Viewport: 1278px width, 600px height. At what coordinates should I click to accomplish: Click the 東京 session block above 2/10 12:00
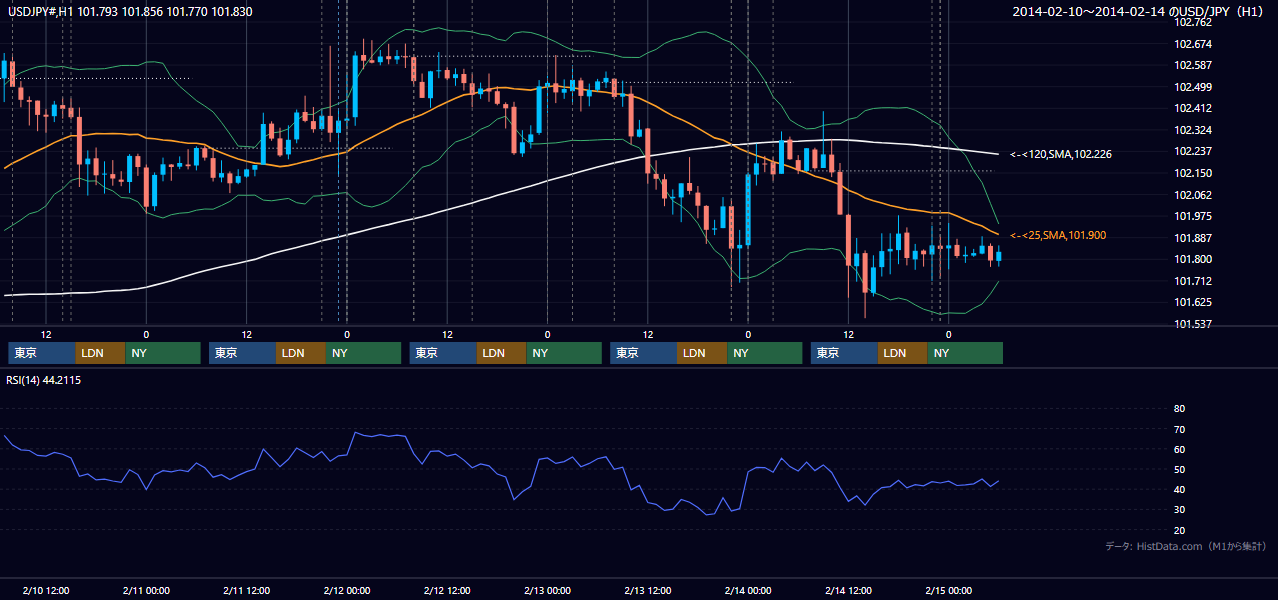[41, 353]
